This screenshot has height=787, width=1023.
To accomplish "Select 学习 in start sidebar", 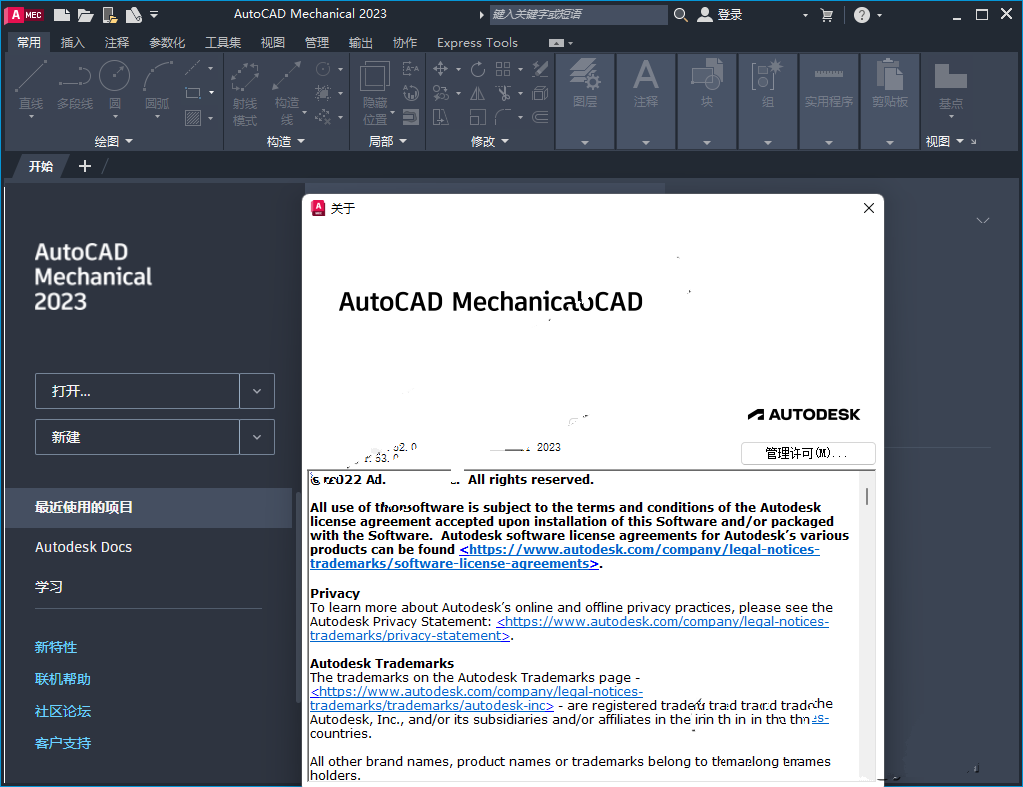I will [x=49, y=587].
